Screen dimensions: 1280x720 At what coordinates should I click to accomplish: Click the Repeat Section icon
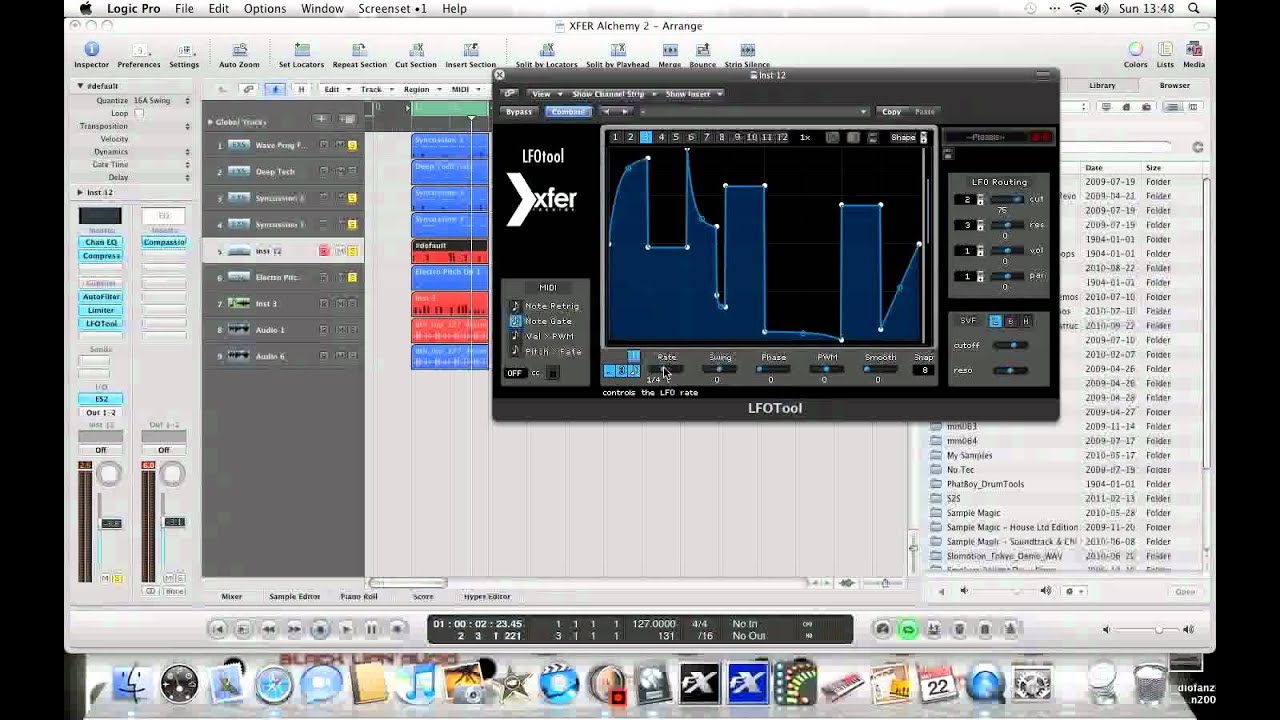[359, 50]
